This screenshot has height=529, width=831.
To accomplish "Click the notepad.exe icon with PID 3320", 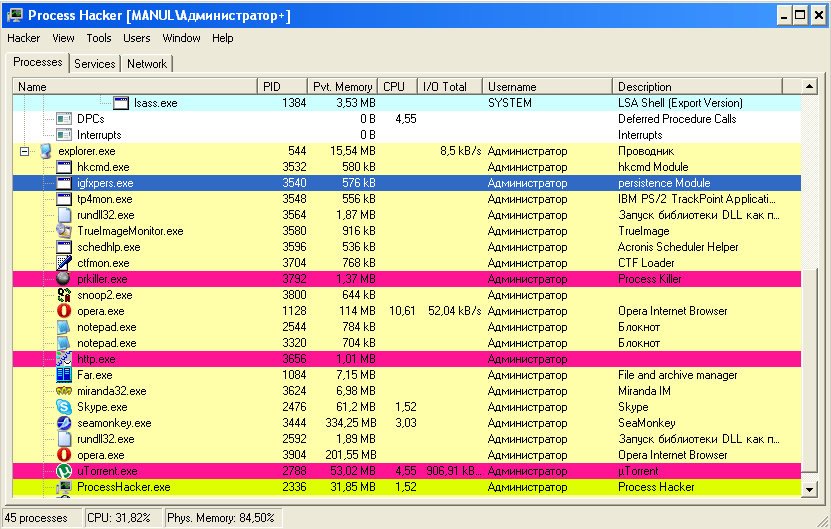I will pos(64,343).
